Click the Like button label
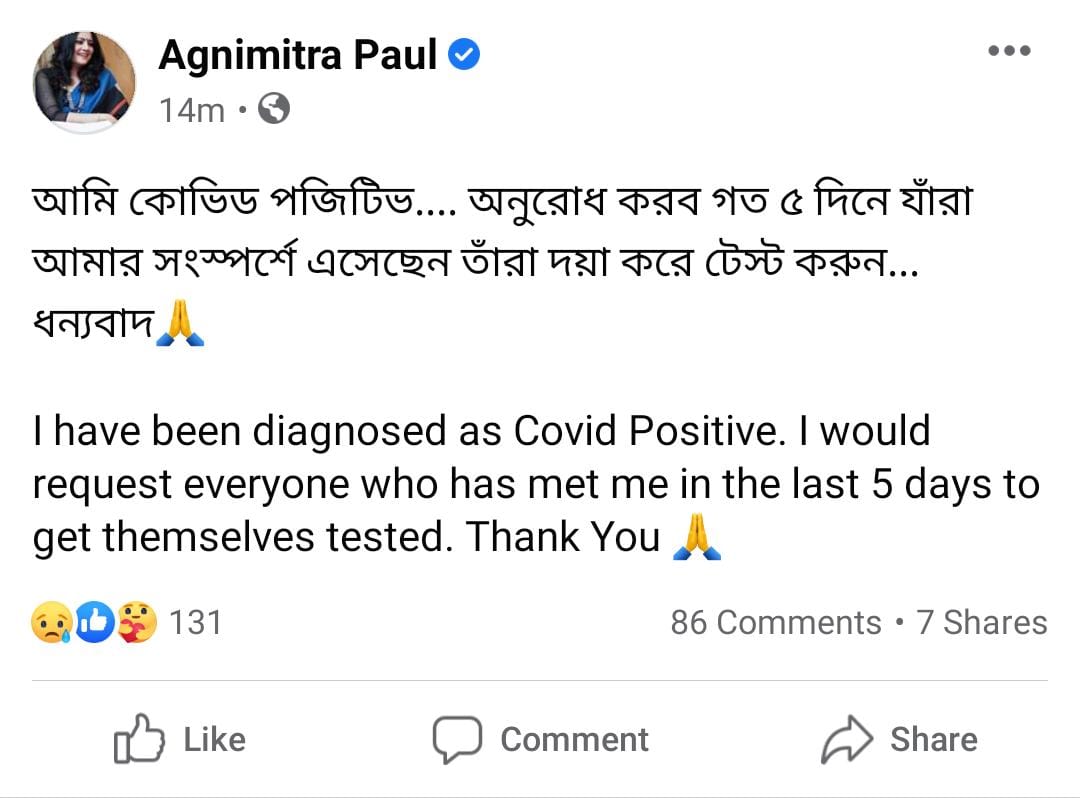This screenshot has width=1080, height=798. pyautogui.click(x=214, y=739)
